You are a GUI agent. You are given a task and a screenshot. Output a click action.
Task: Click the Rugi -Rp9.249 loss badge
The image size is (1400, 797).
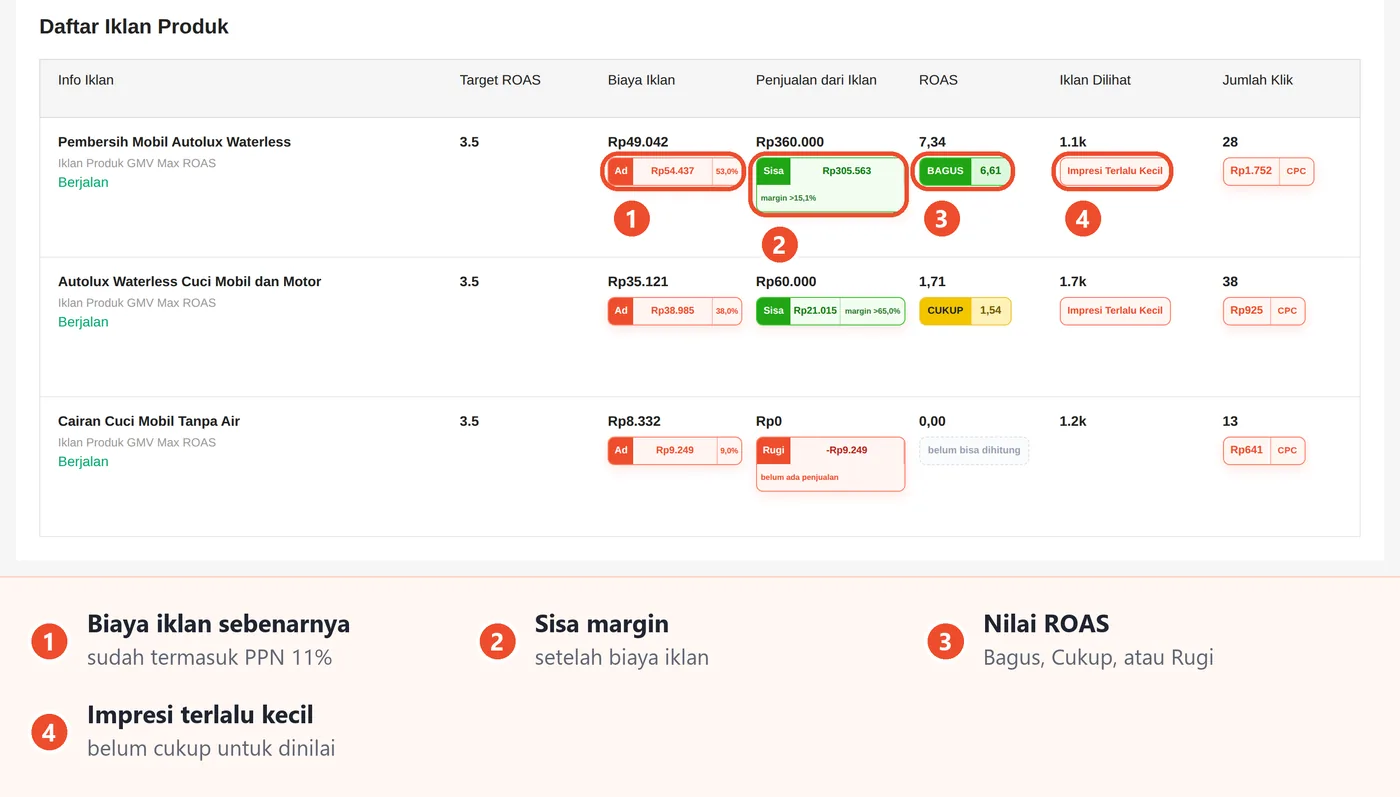(x=830, y=464)
